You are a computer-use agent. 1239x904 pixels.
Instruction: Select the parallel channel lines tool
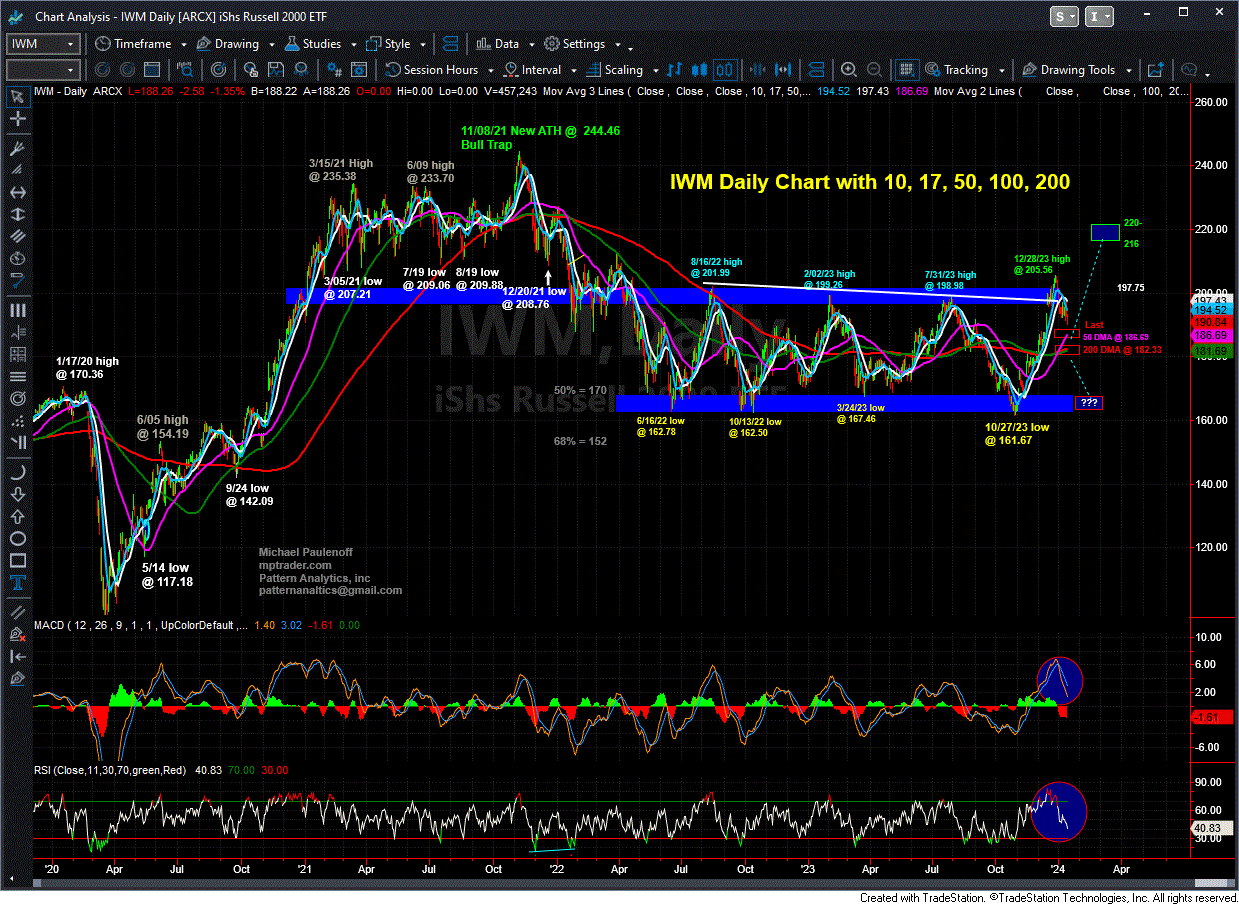point(17,237)
